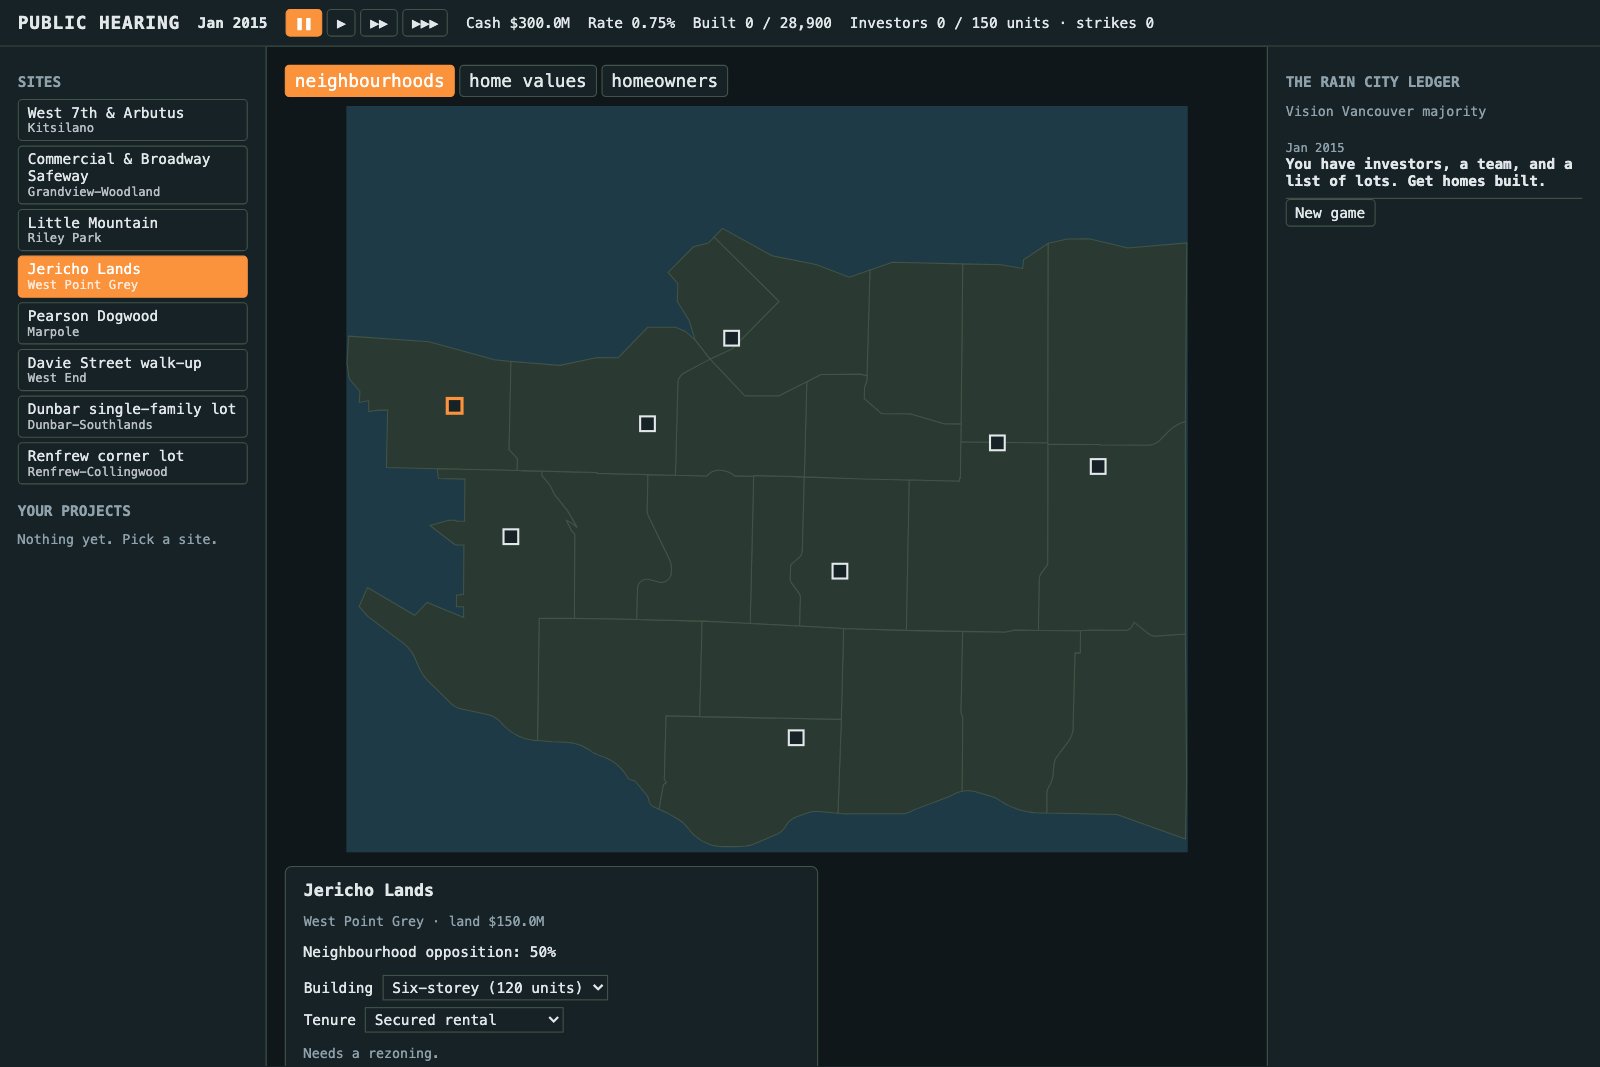
Task: Switch to the home values map tab
Action: (x=528, y=81)
